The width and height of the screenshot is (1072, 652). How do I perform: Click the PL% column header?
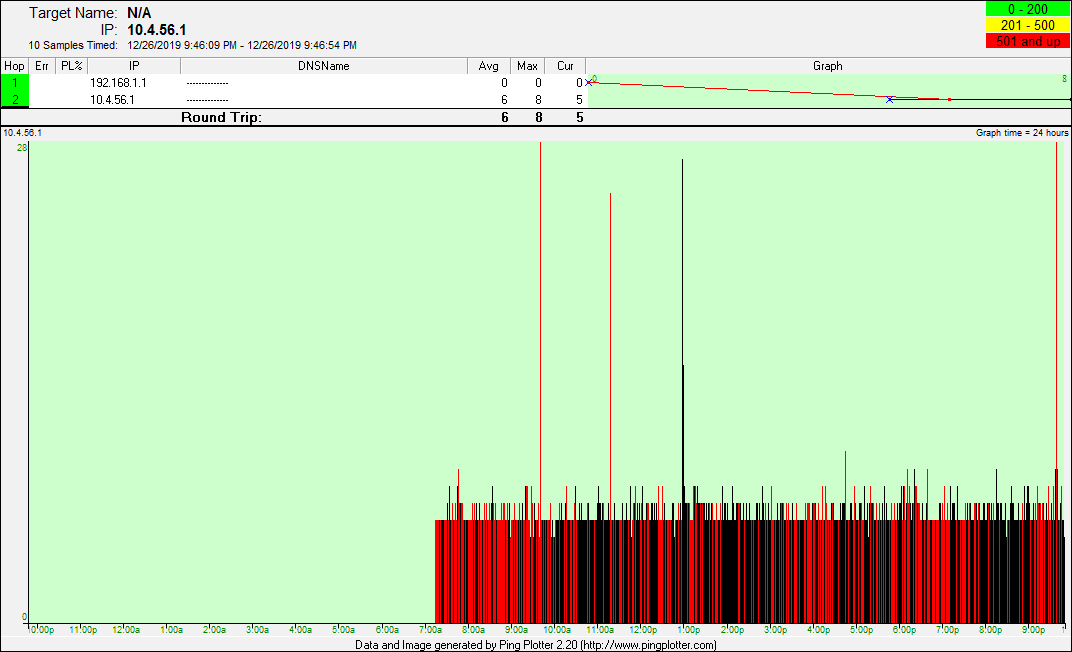pyautogui.click(x=71, y=66)
